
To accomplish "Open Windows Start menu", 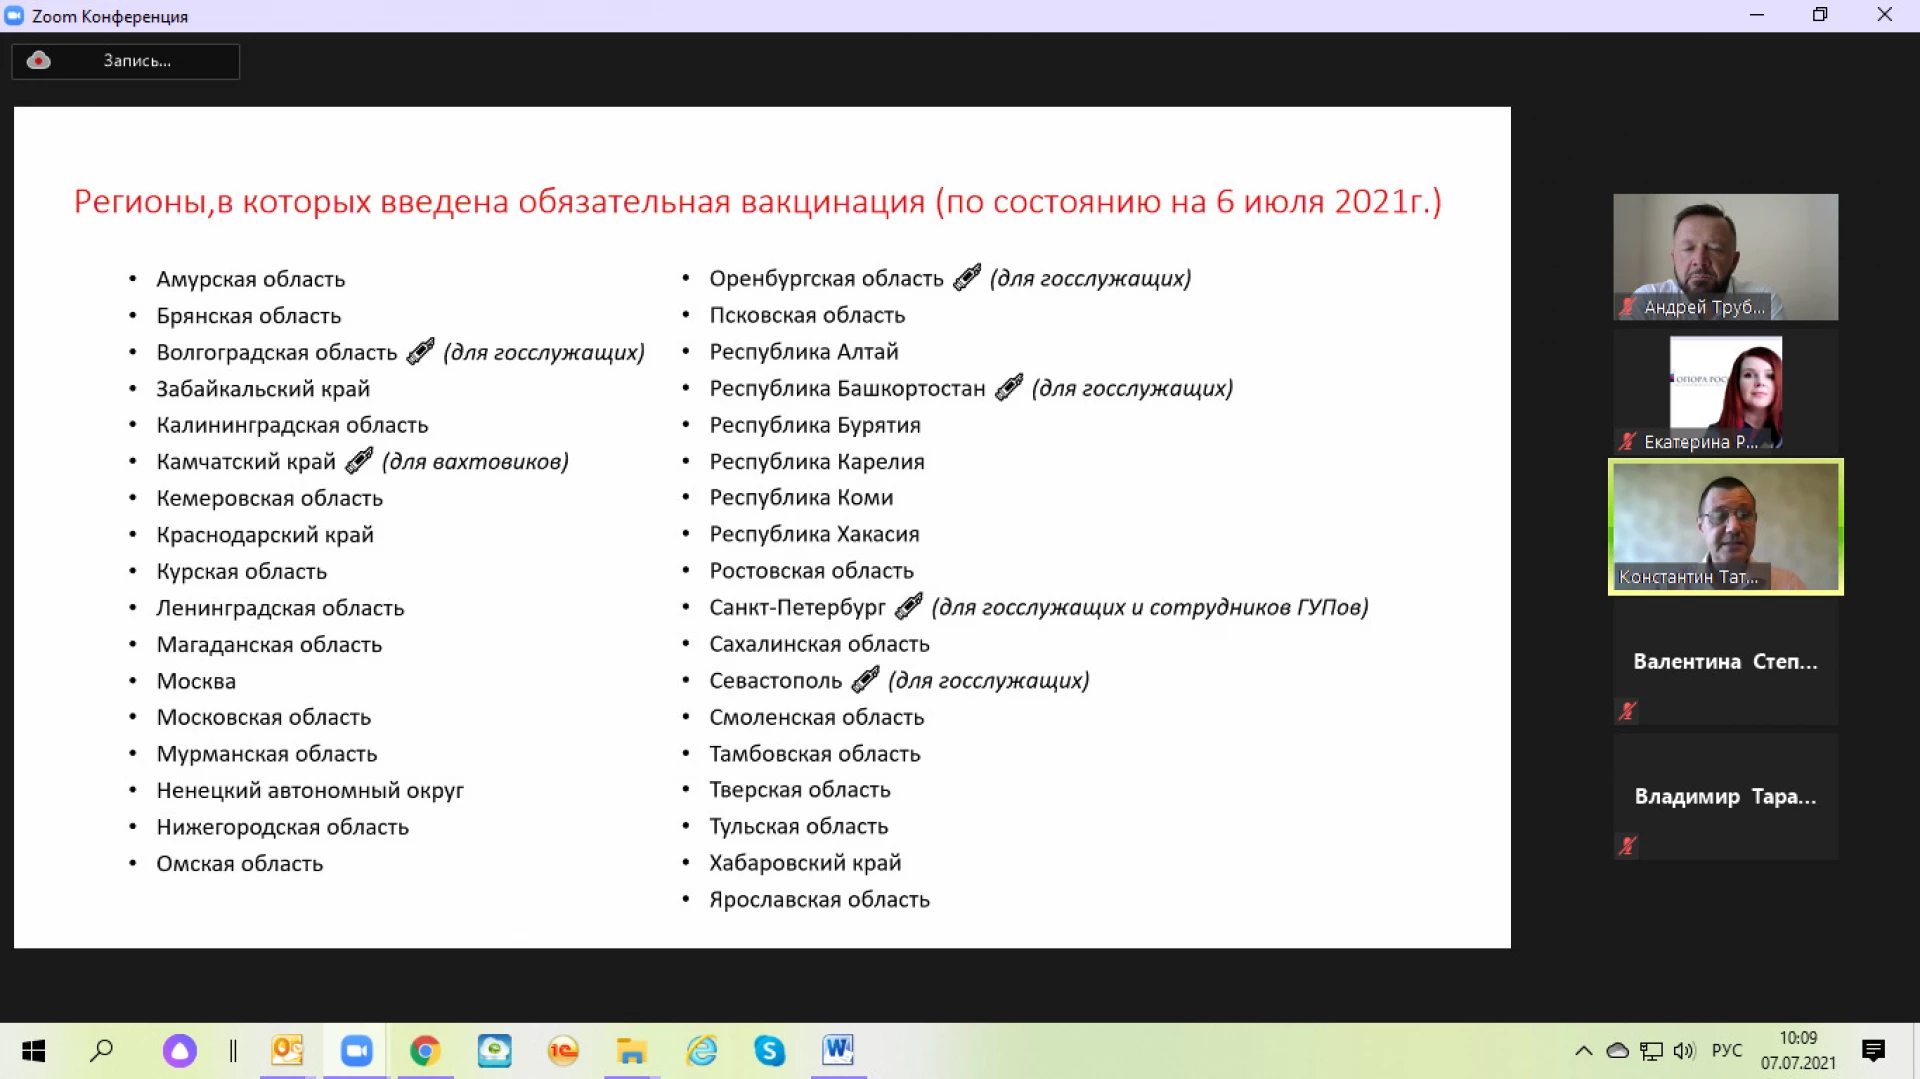I will 33,1050.
